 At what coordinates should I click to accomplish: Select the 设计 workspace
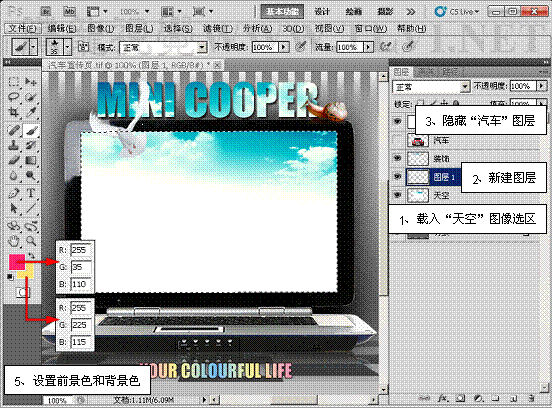[322, 12]
